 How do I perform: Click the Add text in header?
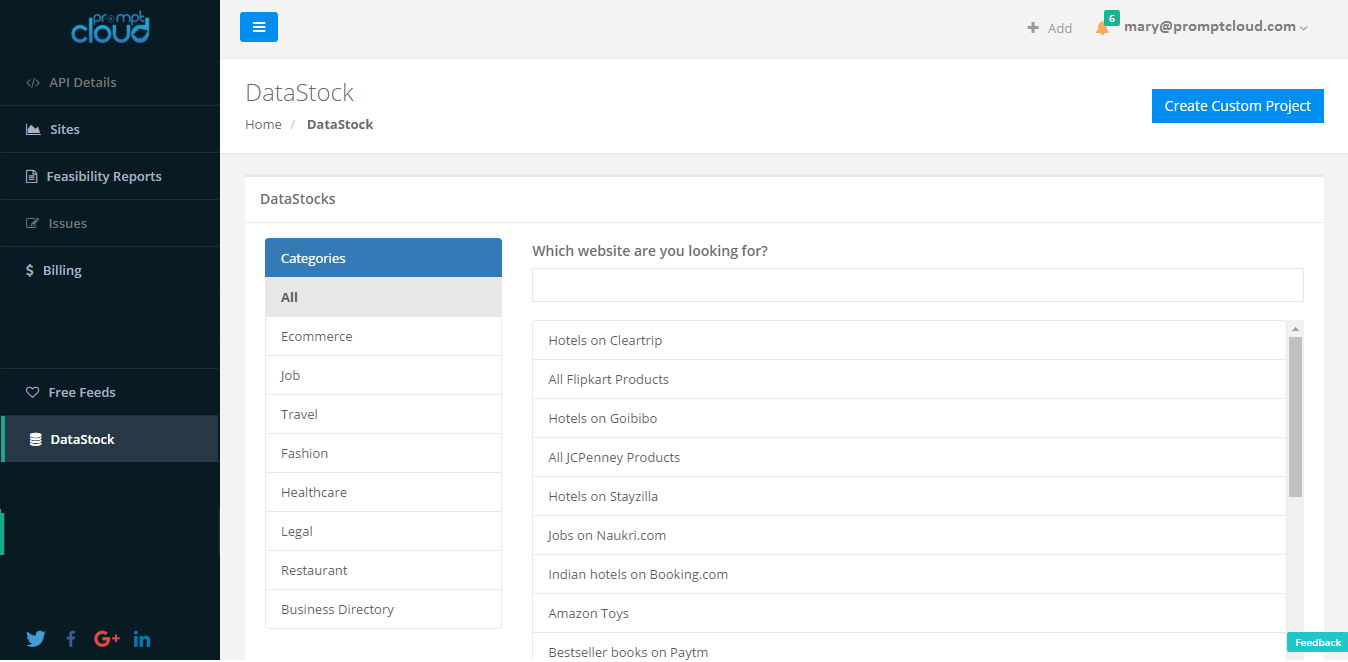click(x=1060, y=28)
